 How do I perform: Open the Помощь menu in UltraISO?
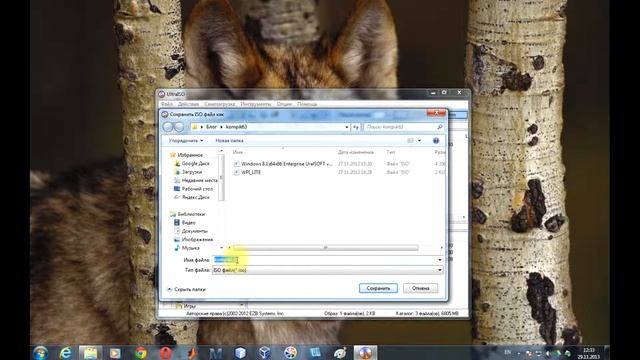tap(307, 104)
